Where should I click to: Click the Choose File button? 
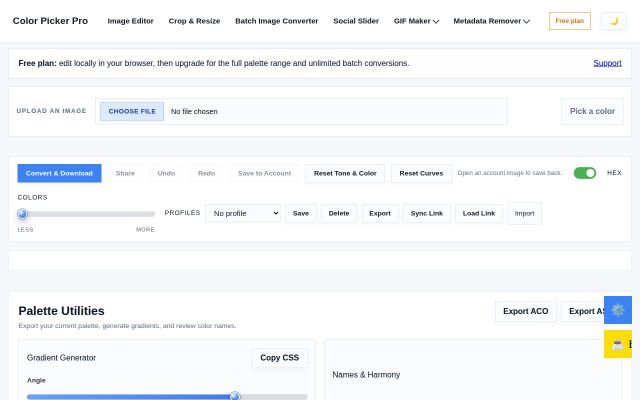coord(132,111)
